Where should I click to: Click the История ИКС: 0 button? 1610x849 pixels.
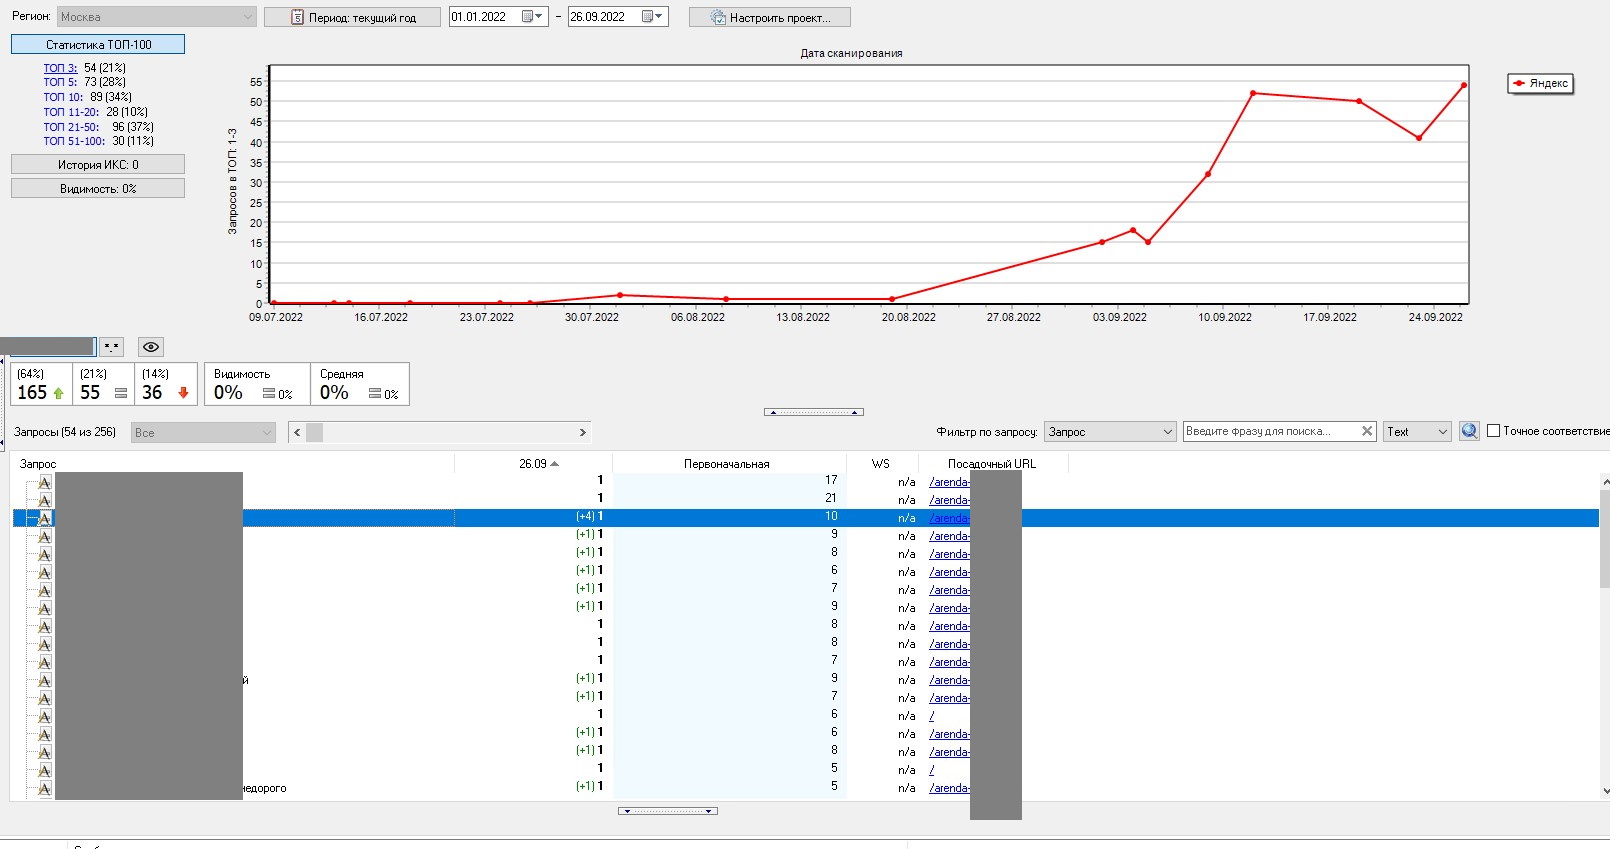click(98, 165)
